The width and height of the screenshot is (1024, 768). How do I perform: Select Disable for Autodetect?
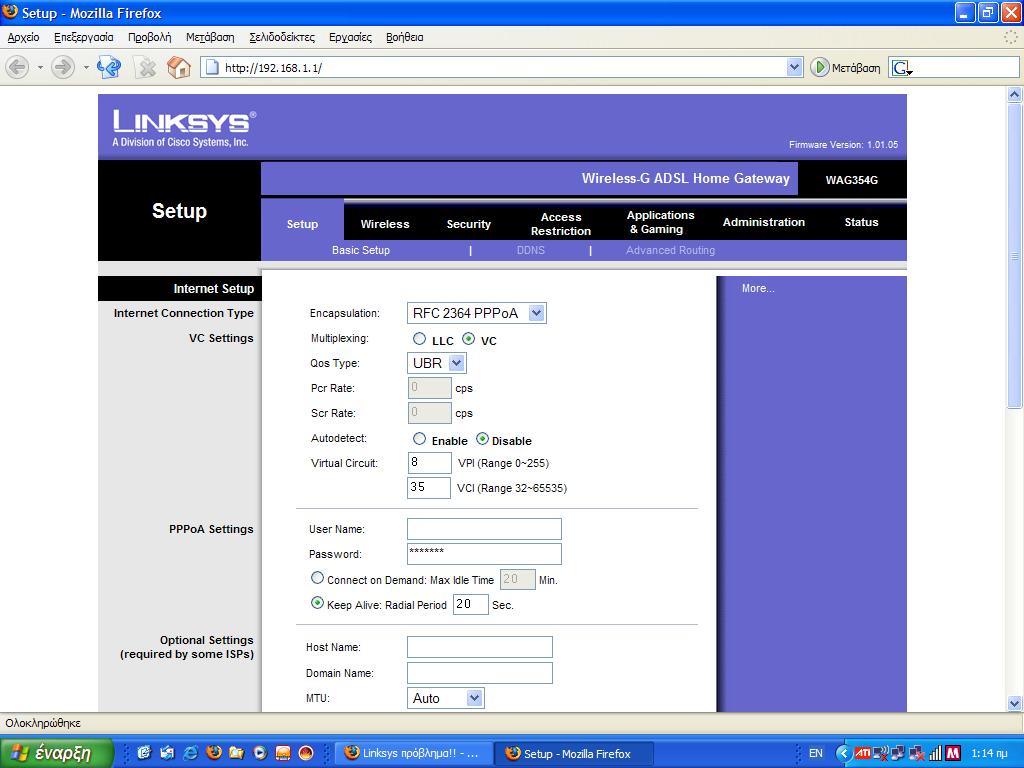coord(482,439)
